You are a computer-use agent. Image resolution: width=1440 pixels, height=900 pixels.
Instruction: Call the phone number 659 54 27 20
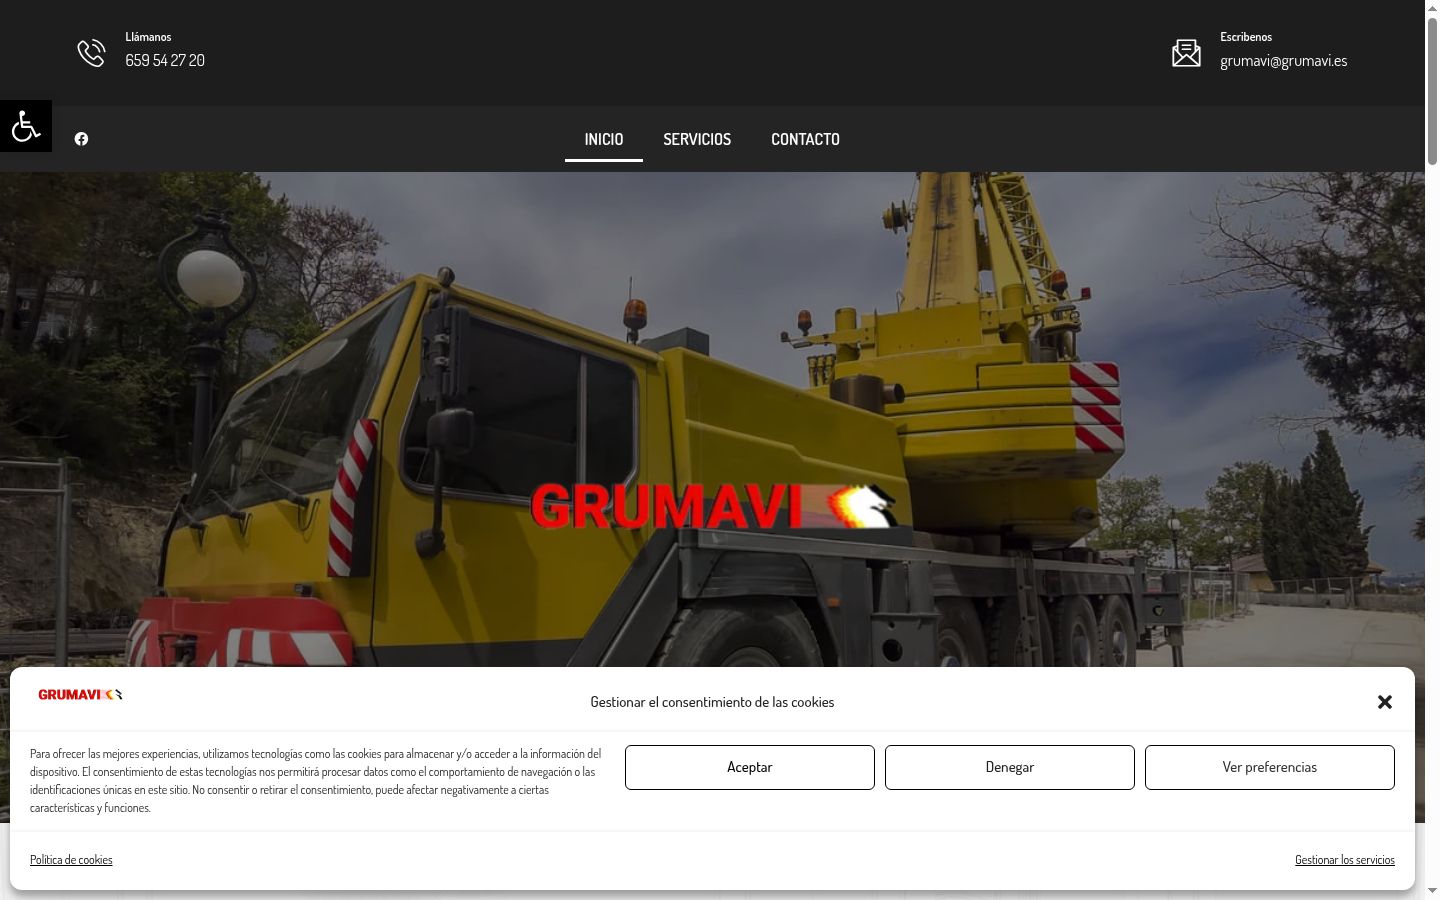click(x=165, y=60)
